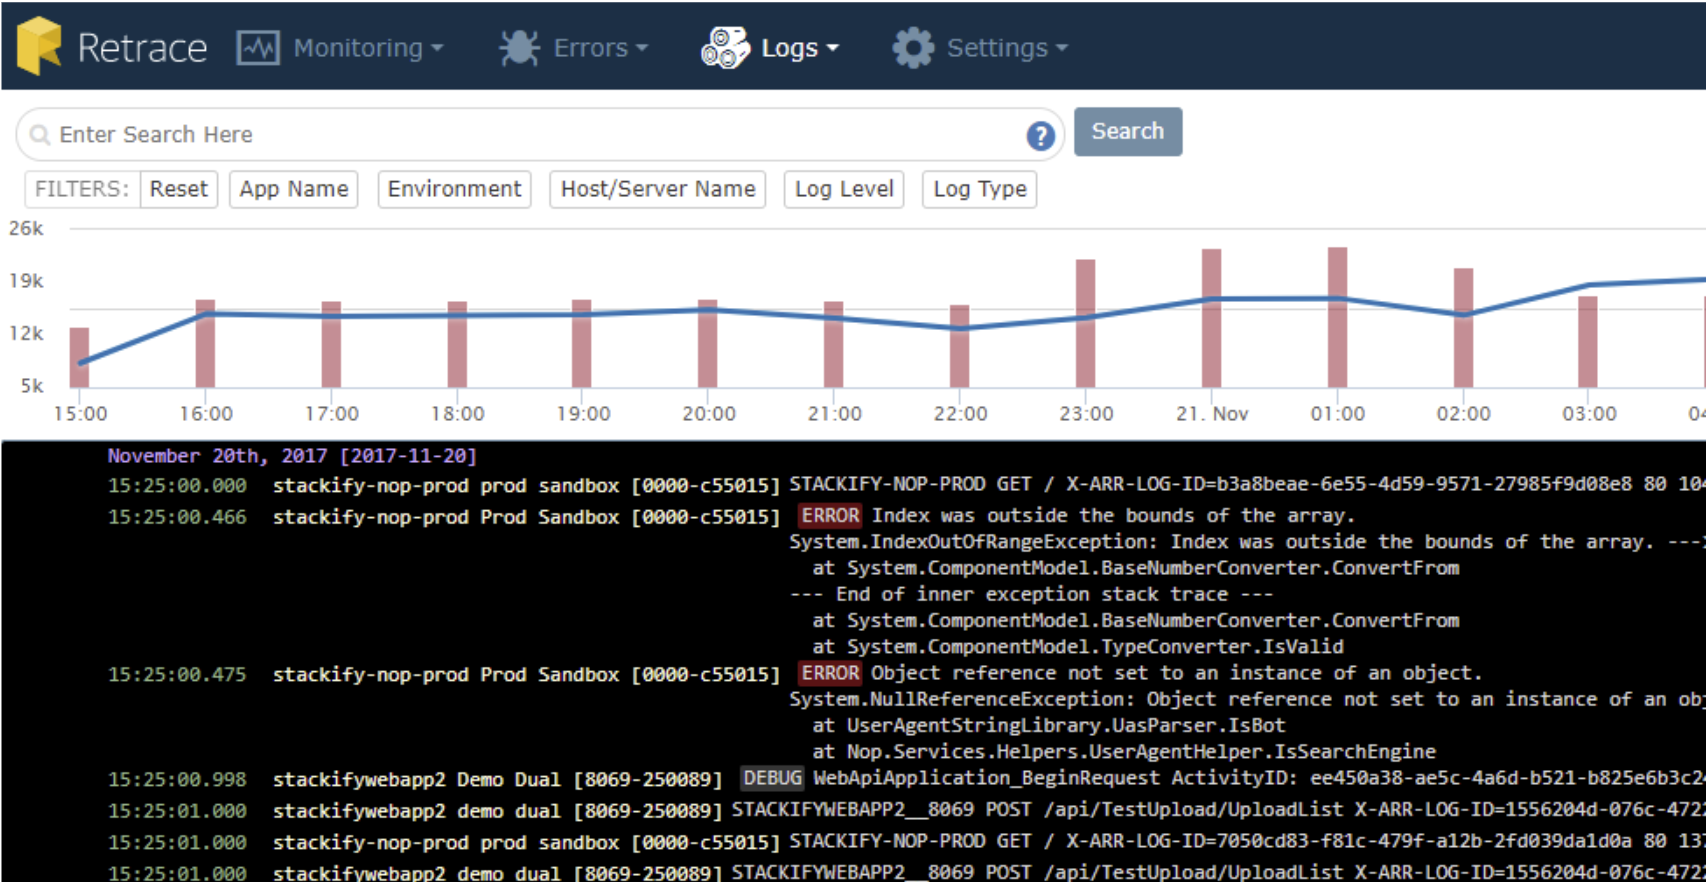
Task: Open the search help question mark
Action: coord(1040,136)
